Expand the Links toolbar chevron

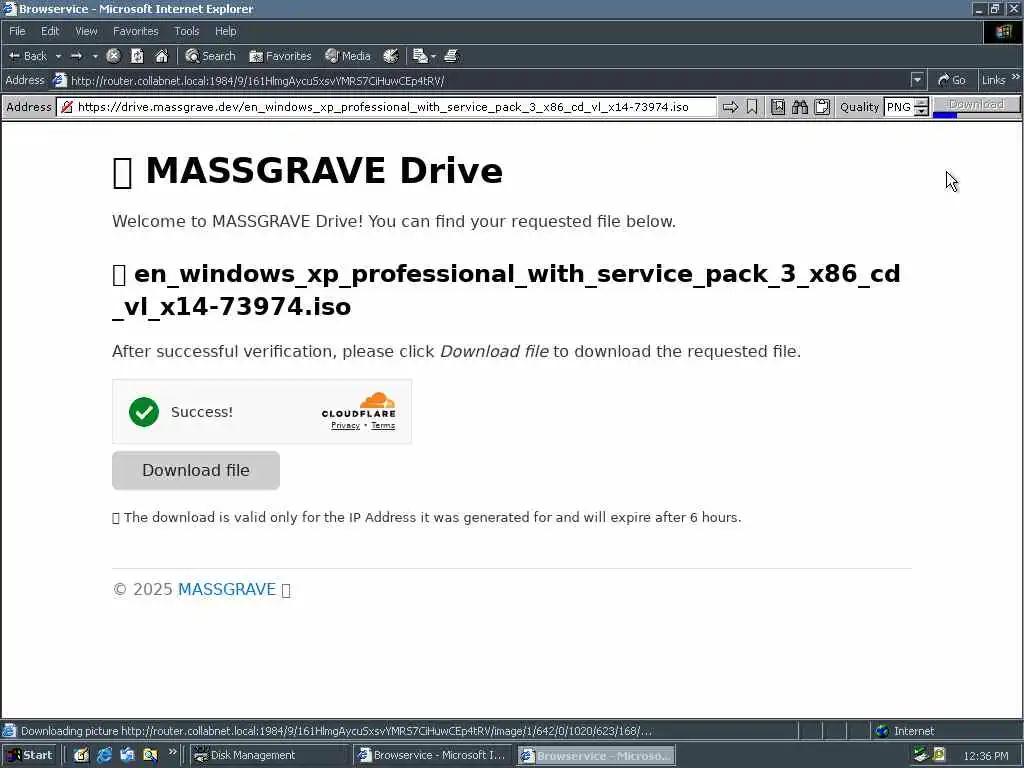click(1016, 77)
